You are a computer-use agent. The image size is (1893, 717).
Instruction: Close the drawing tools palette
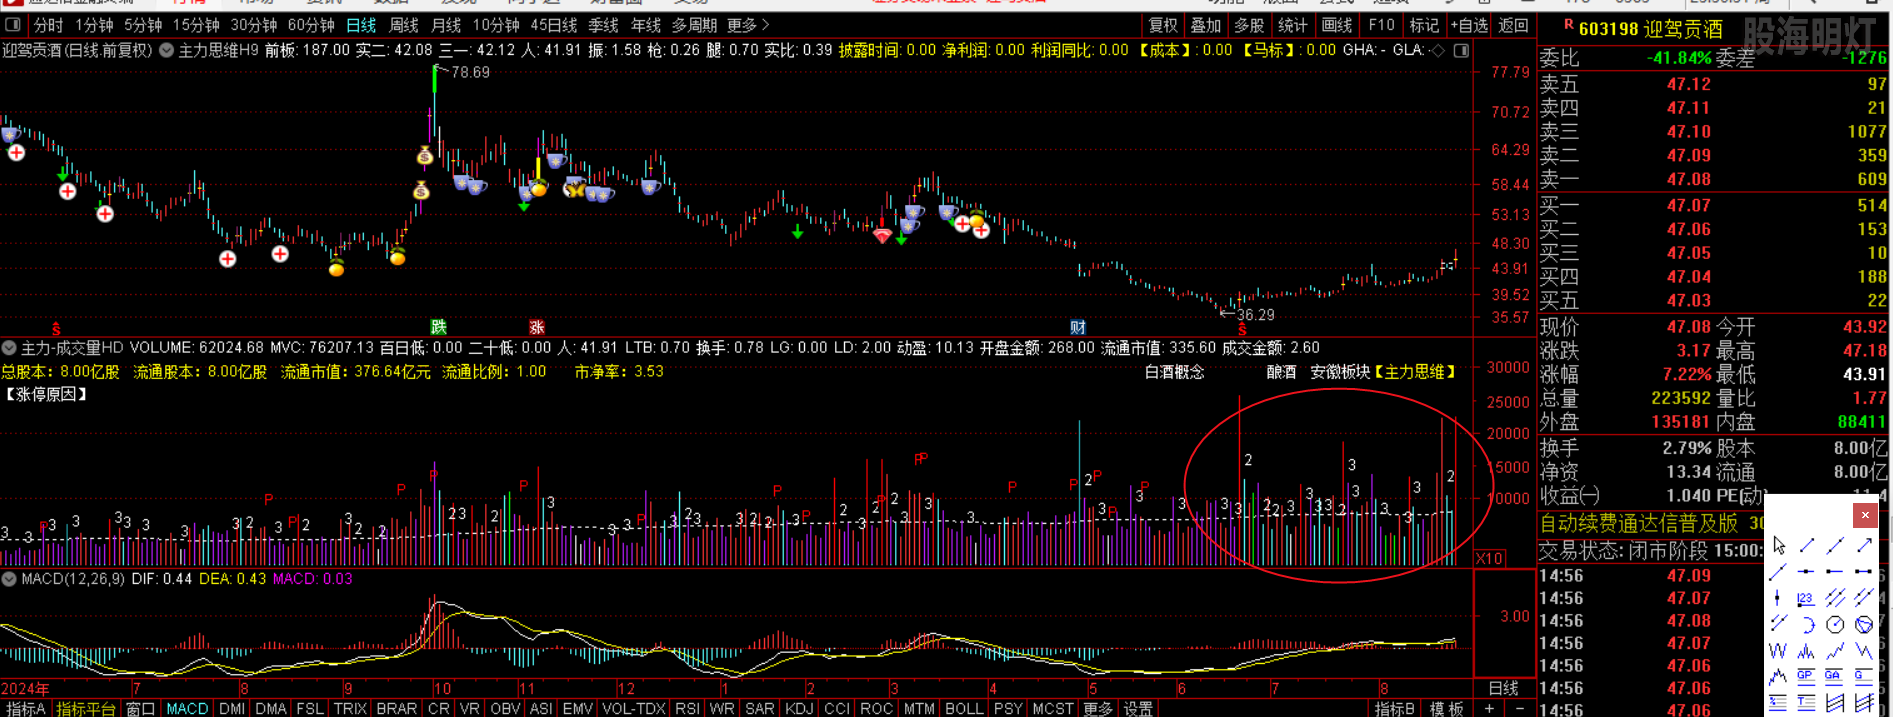point(1865,515)
